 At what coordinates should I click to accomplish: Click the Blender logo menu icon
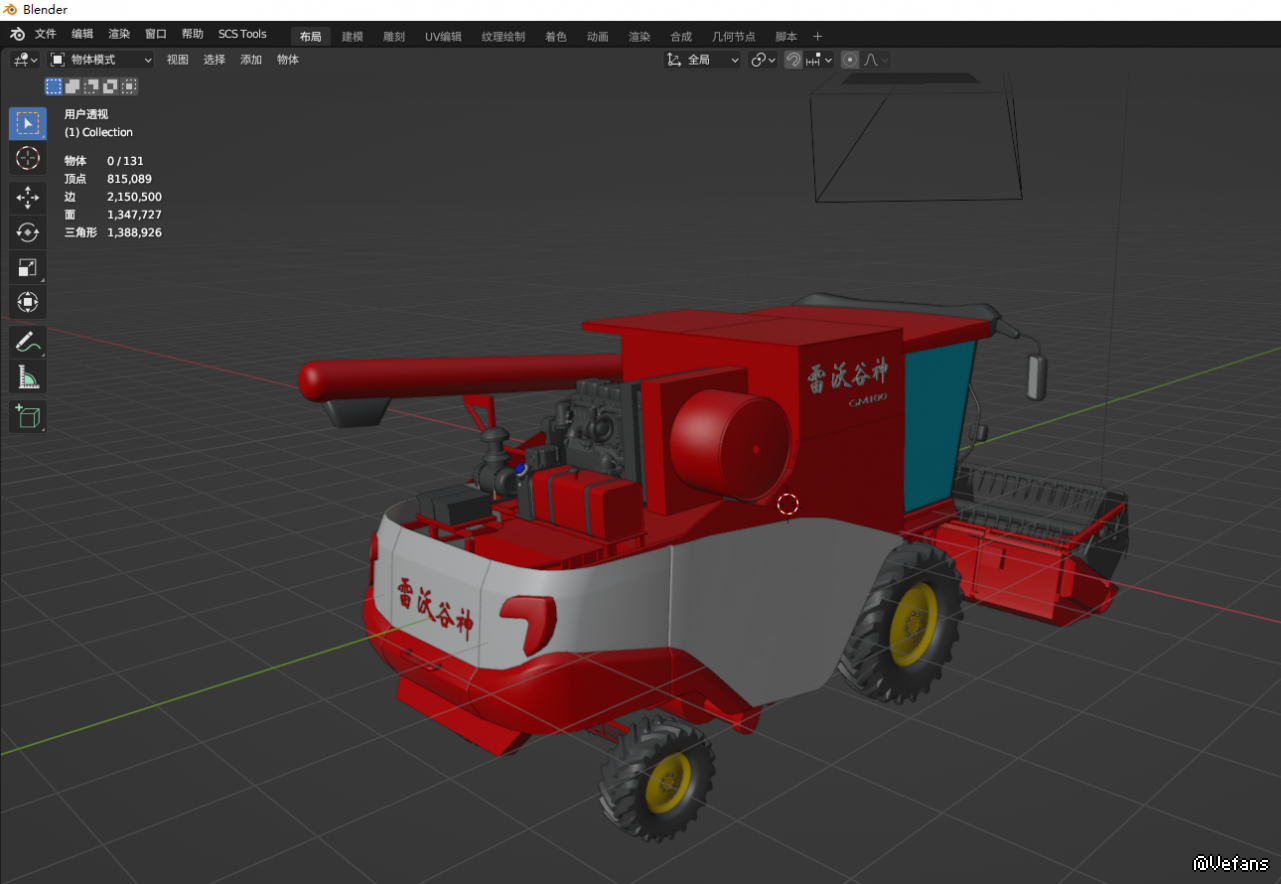pos(18,34)
